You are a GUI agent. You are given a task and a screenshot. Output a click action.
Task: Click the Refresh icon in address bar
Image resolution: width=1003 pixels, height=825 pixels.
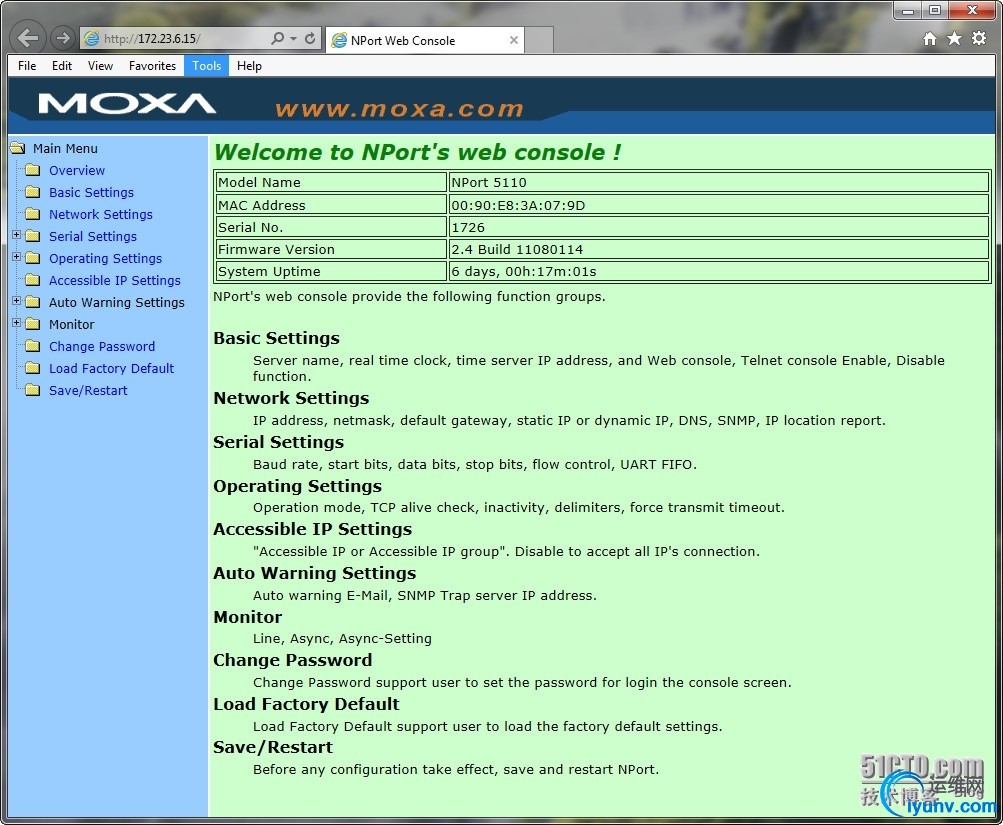pos(310,38)
